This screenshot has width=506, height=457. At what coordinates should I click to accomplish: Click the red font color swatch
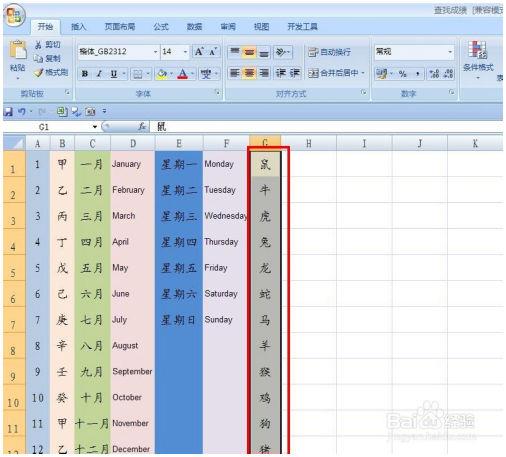pos(182,73)
